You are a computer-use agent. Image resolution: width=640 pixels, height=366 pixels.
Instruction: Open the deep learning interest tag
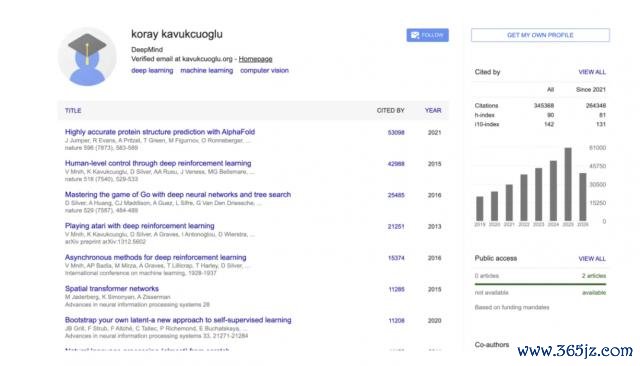tap(152, 71)
